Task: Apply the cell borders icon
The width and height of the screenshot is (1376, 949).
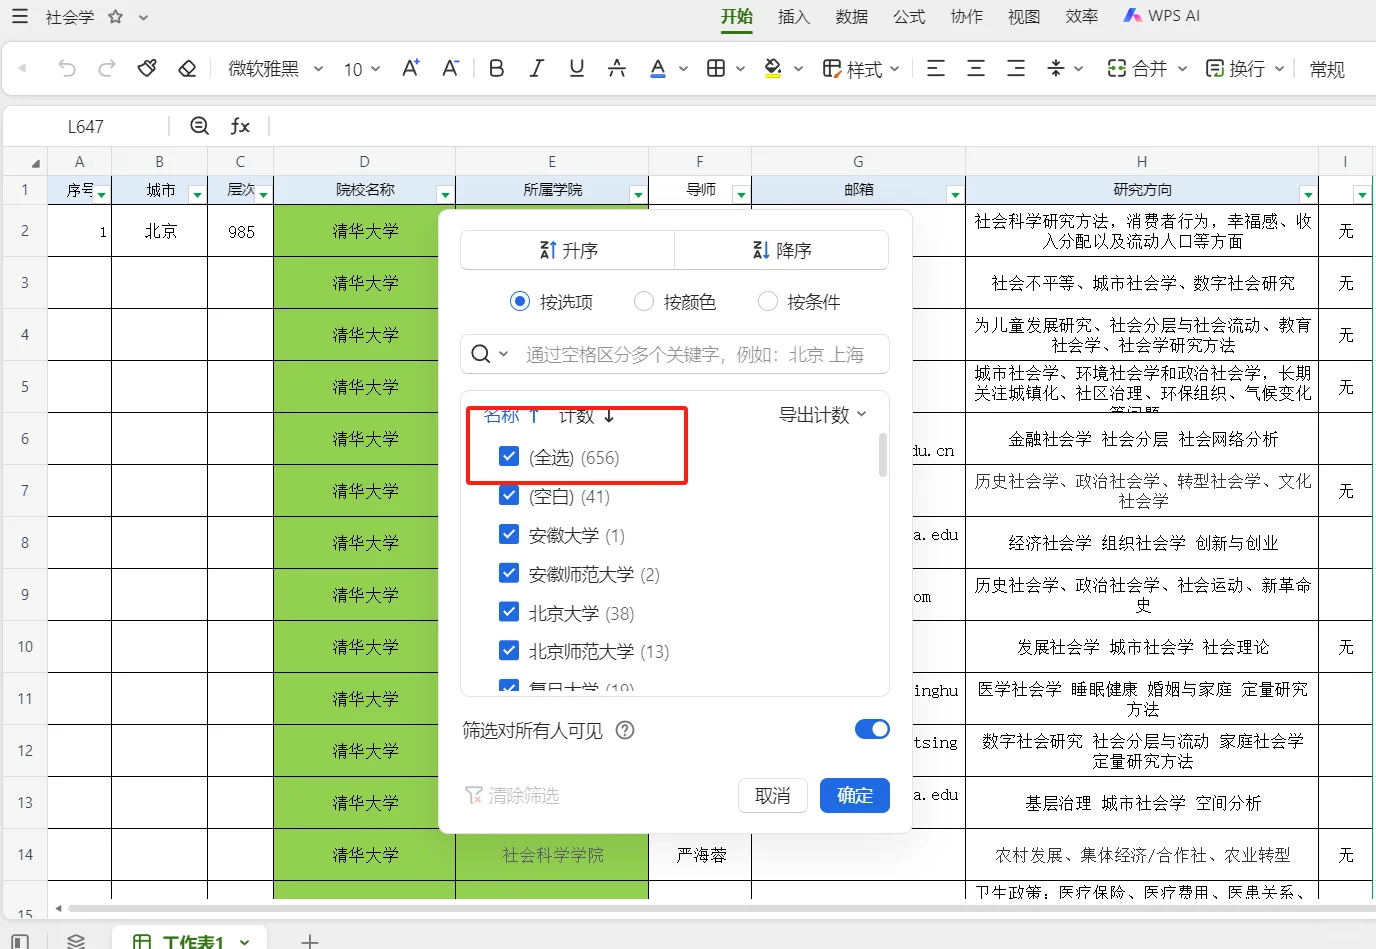Action: [x=716, y=68]
